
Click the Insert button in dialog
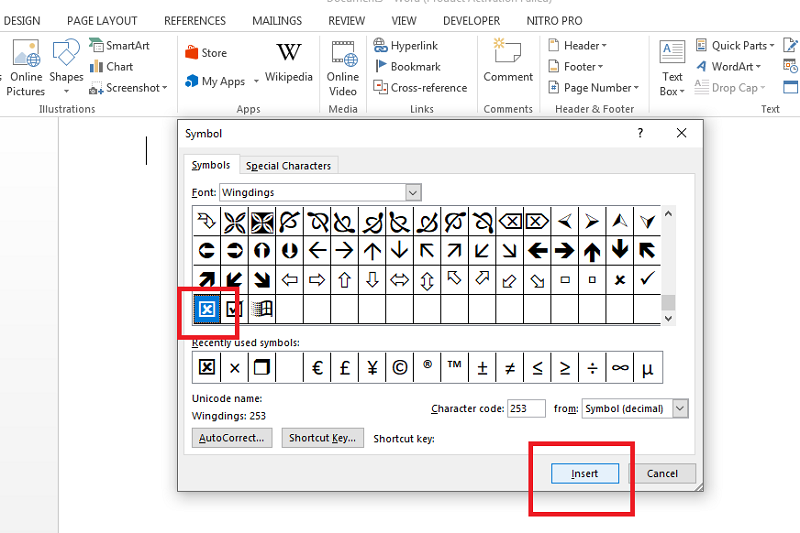pyautogui.click(x=585, y=473)
